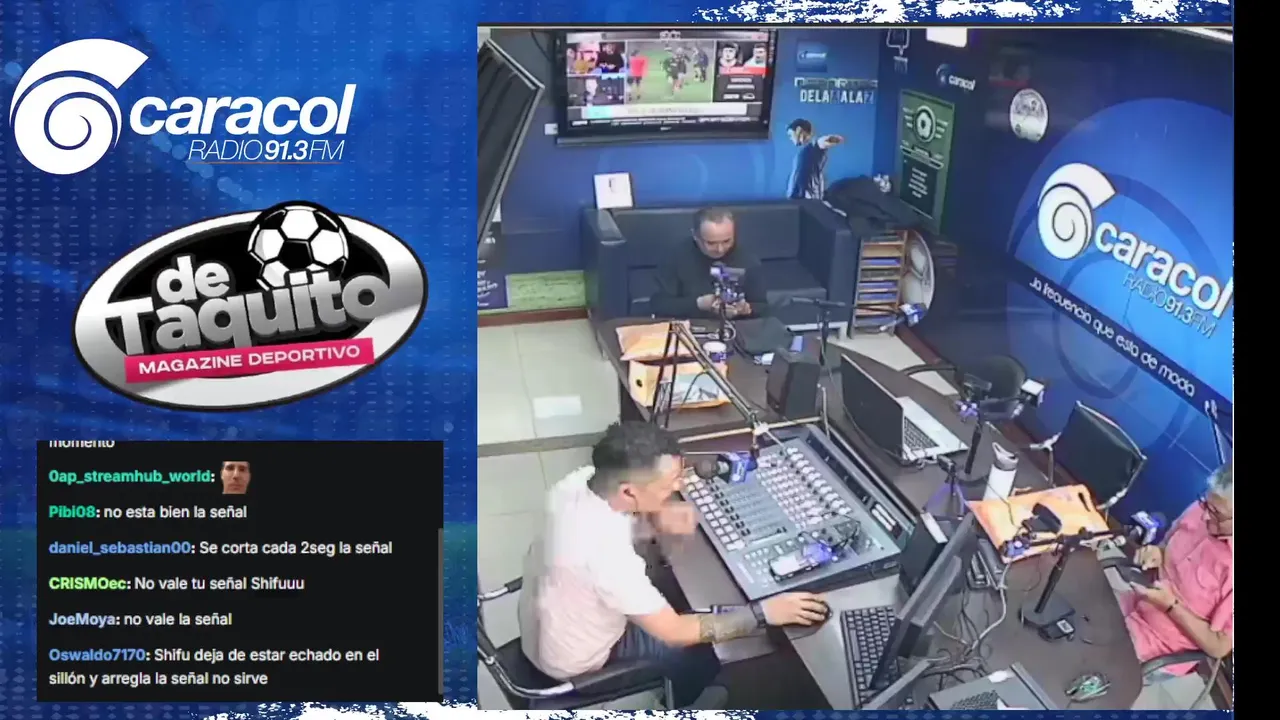Click the Caracol Radio 91.3 FM logo
Screen dimensions: 1280x720
(x=182, y=105)
